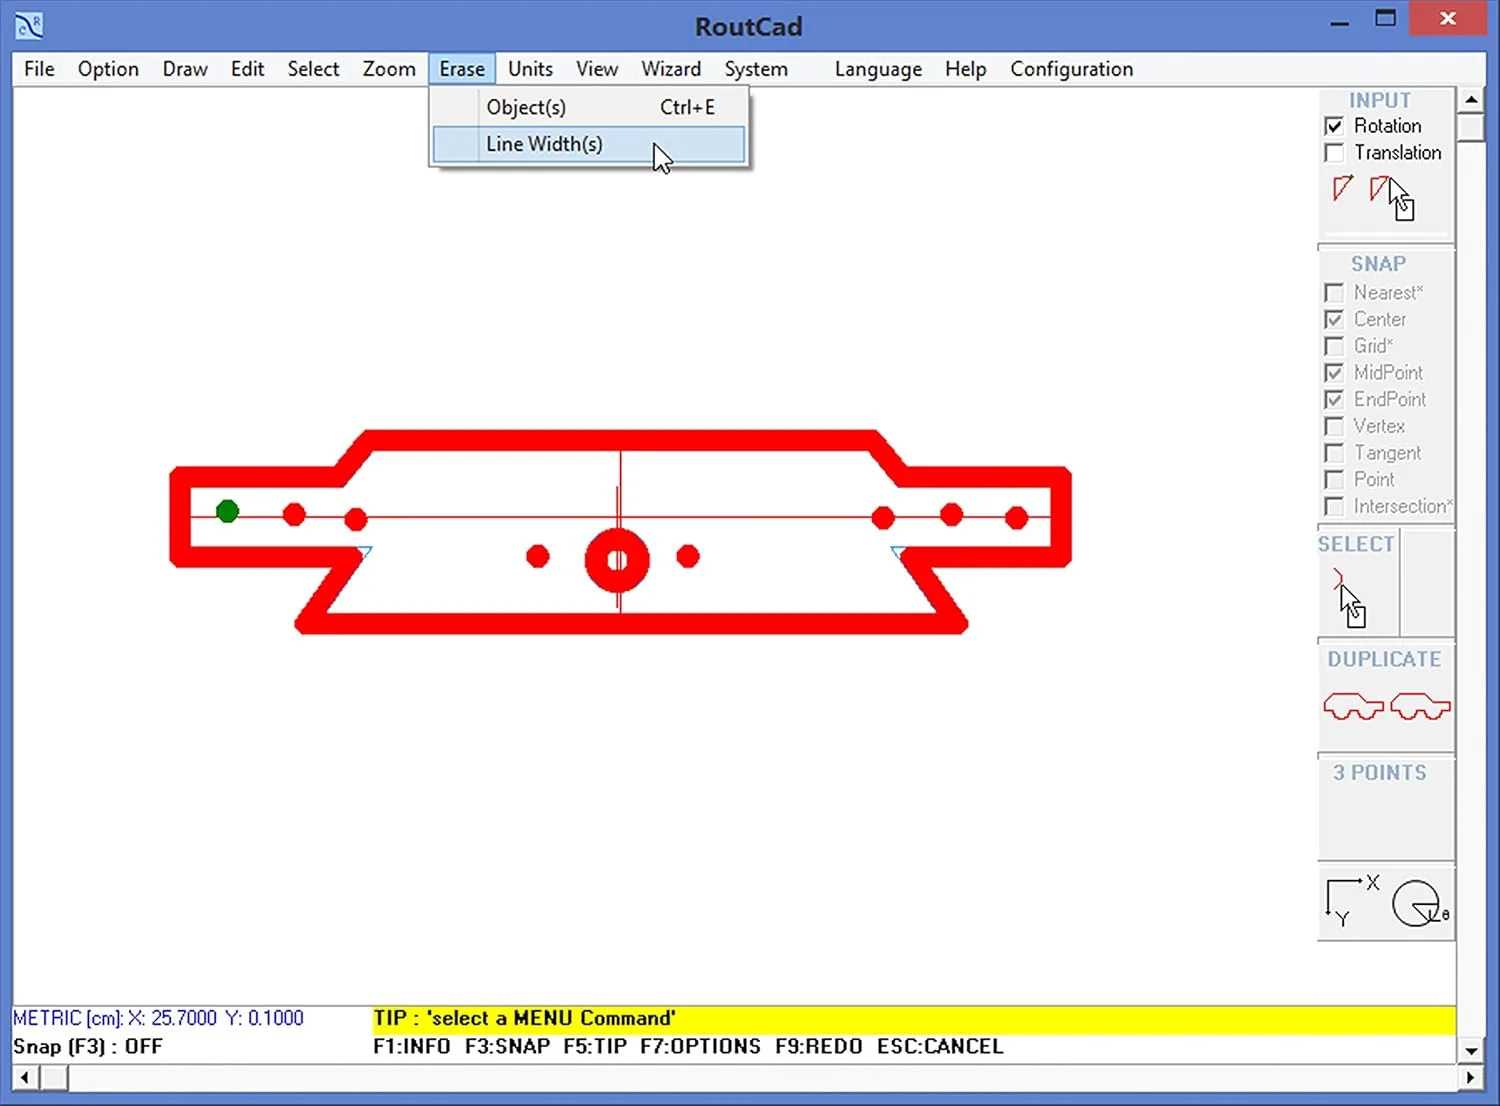Viewport: 1500px width, 1106px height.
Task: Disable the Rotation input checkbox
Action: (x=1334, y=125)
